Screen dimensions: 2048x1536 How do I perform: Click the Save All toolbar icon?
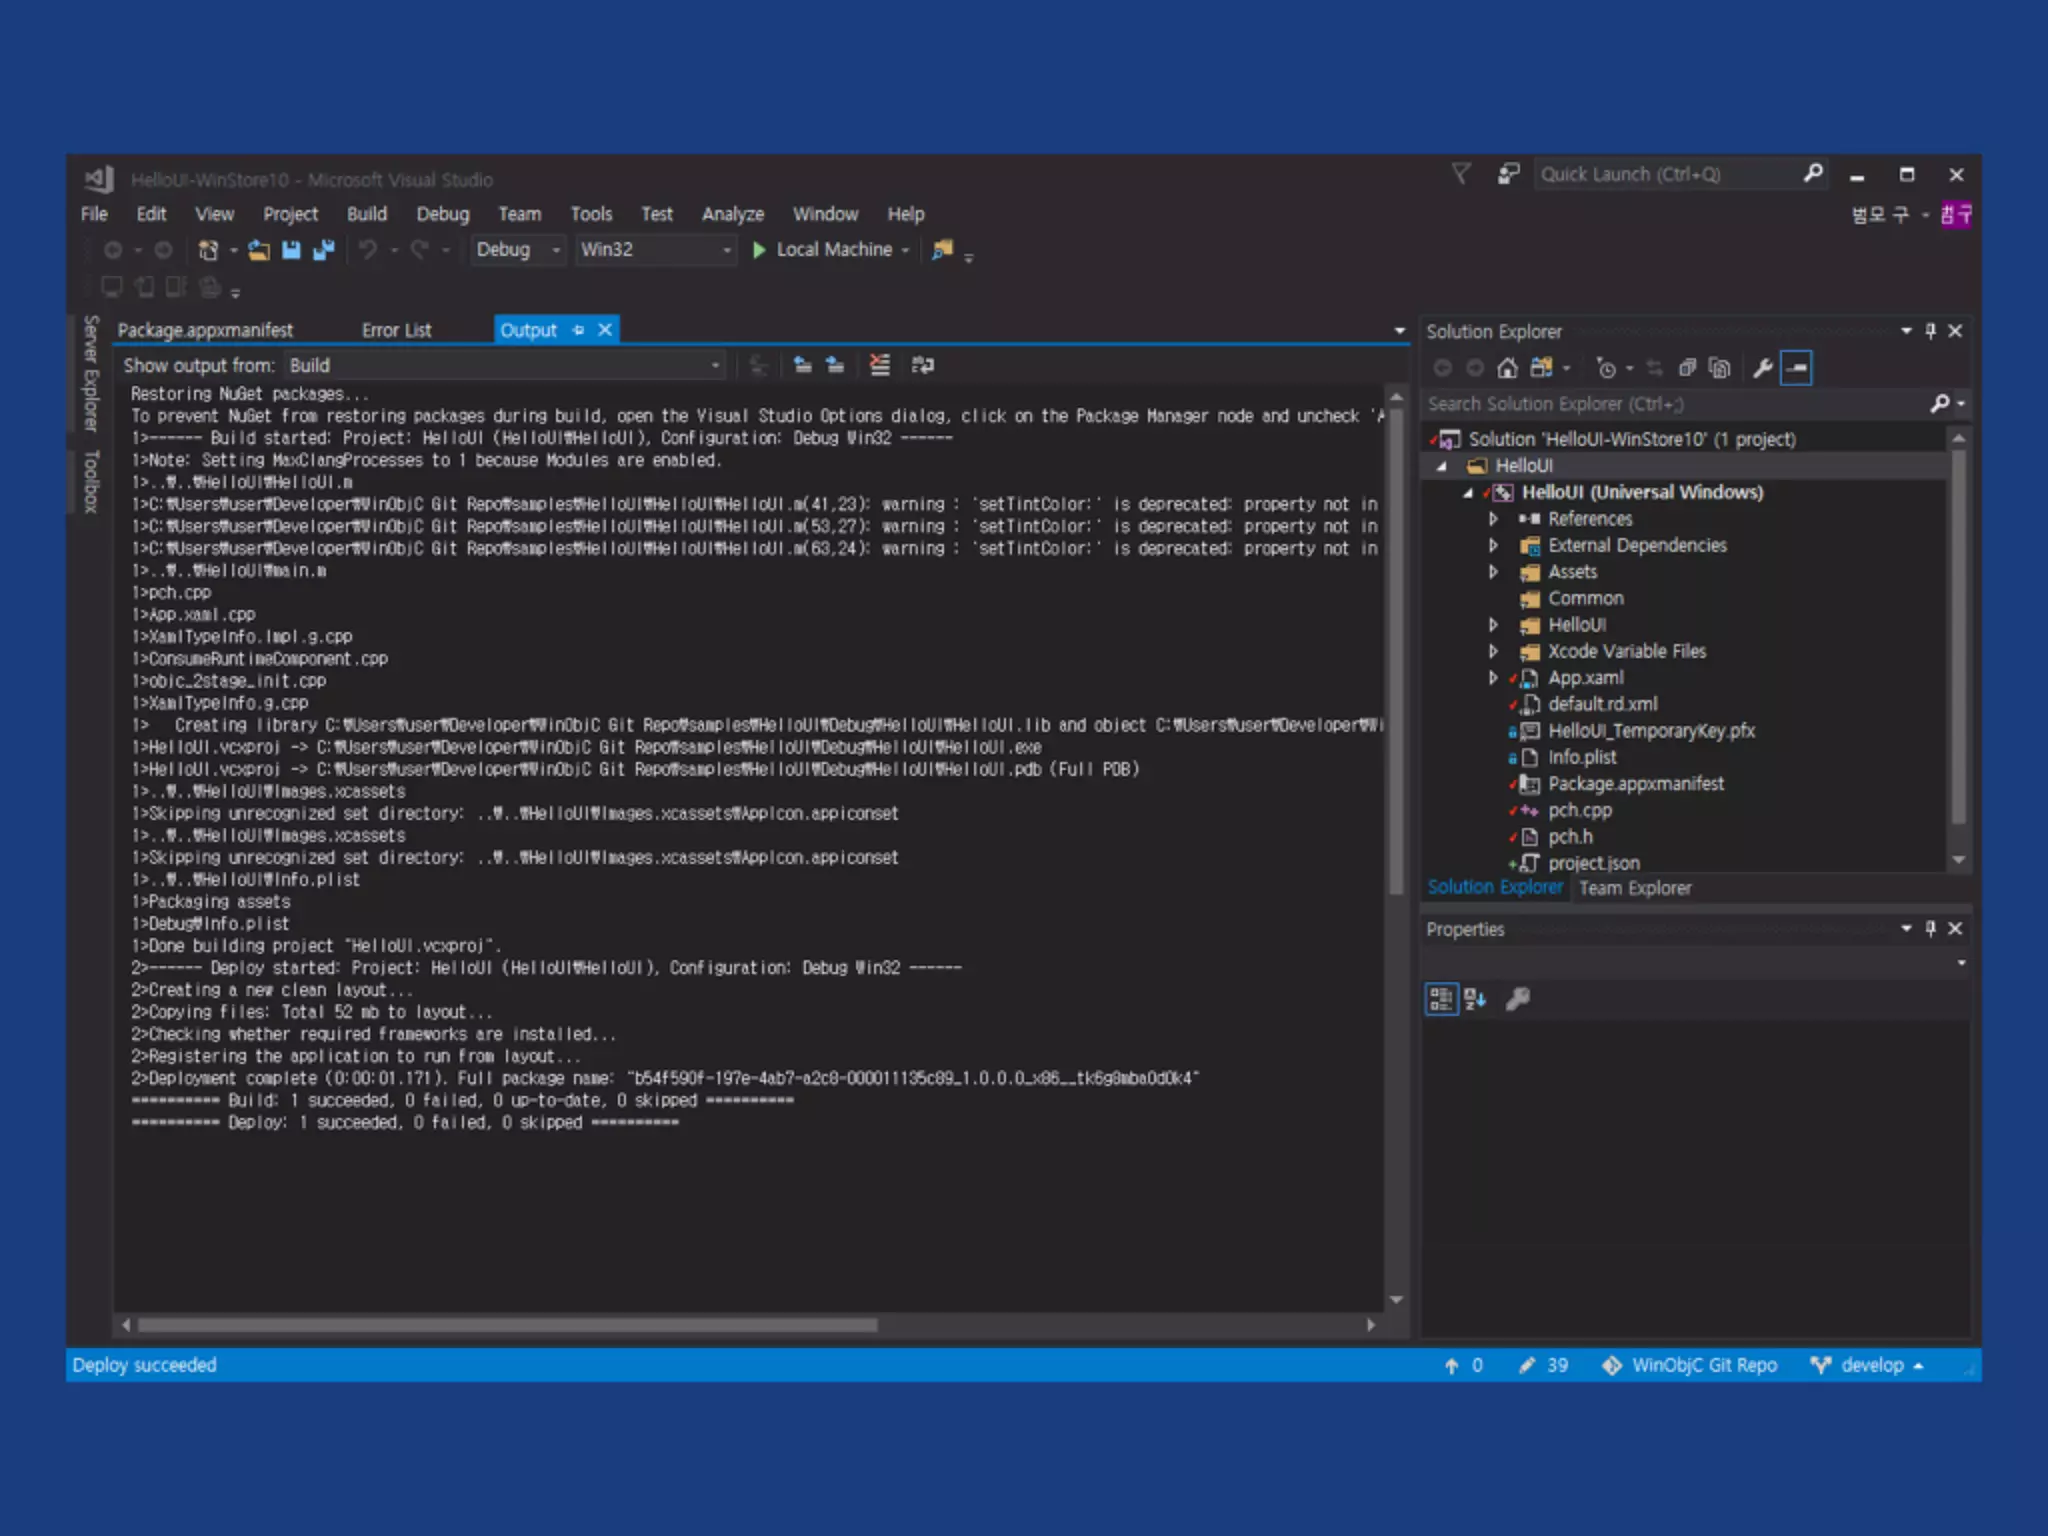point(323,250)
